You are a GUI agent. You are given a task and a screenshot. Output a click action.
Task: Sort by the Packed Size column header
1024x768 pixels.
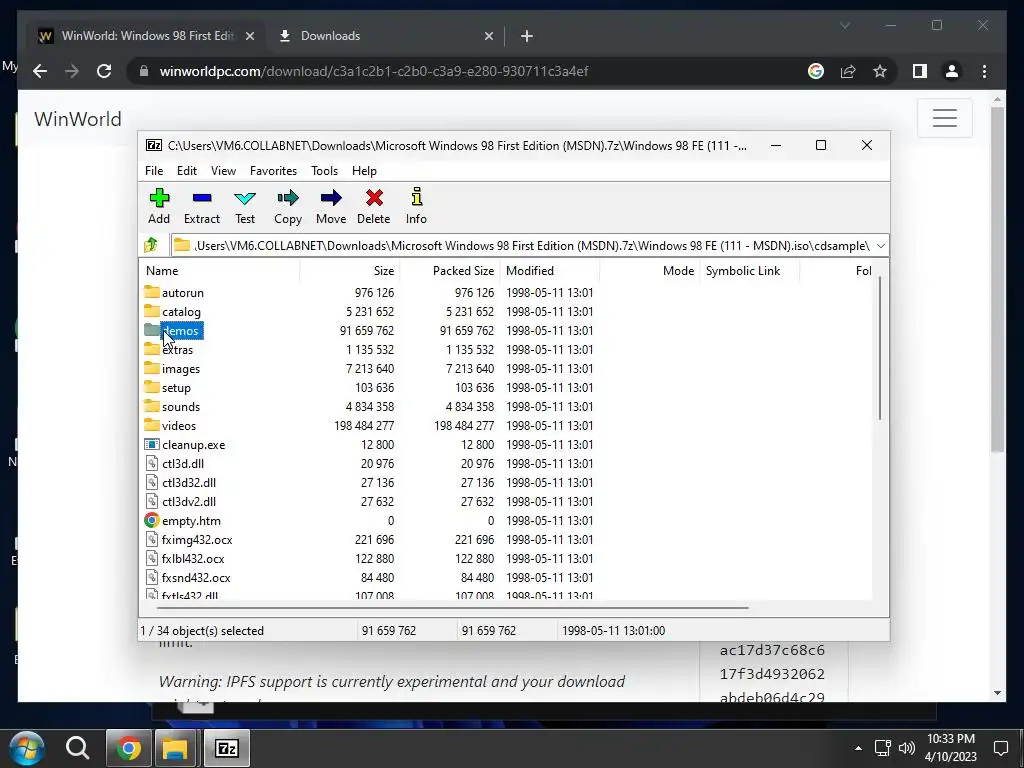[x=449, y=270]
